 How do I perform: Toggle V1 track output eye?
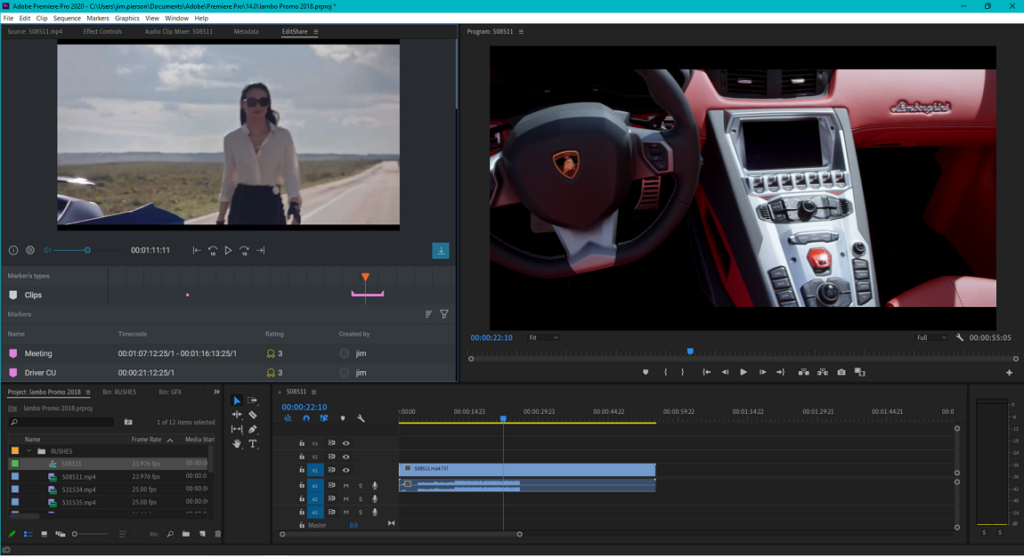(x=346, y=470)
